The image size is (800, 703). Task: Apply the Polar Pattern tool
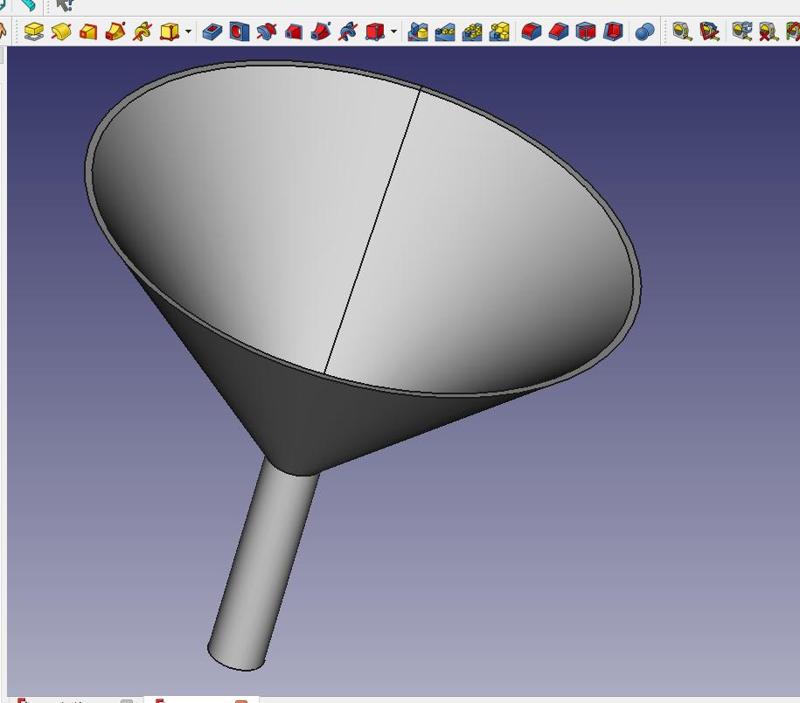point(472,32)
